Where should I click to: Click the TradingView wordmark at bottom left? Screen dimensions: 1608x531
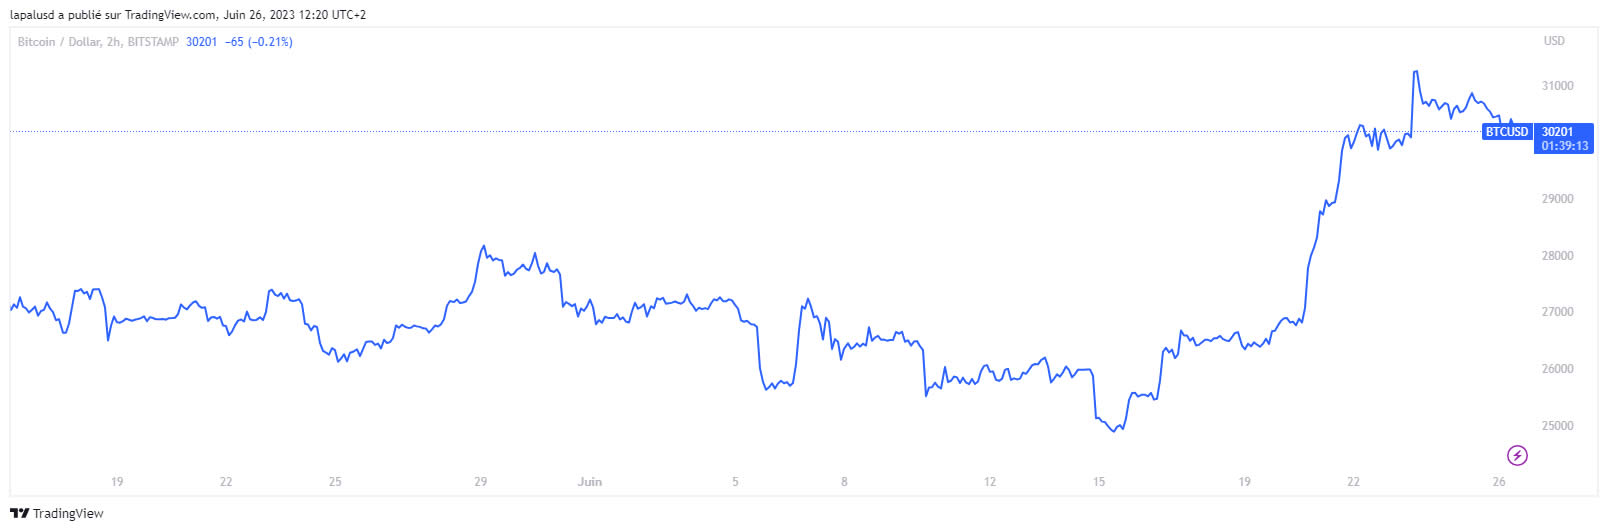pos(68,513)
